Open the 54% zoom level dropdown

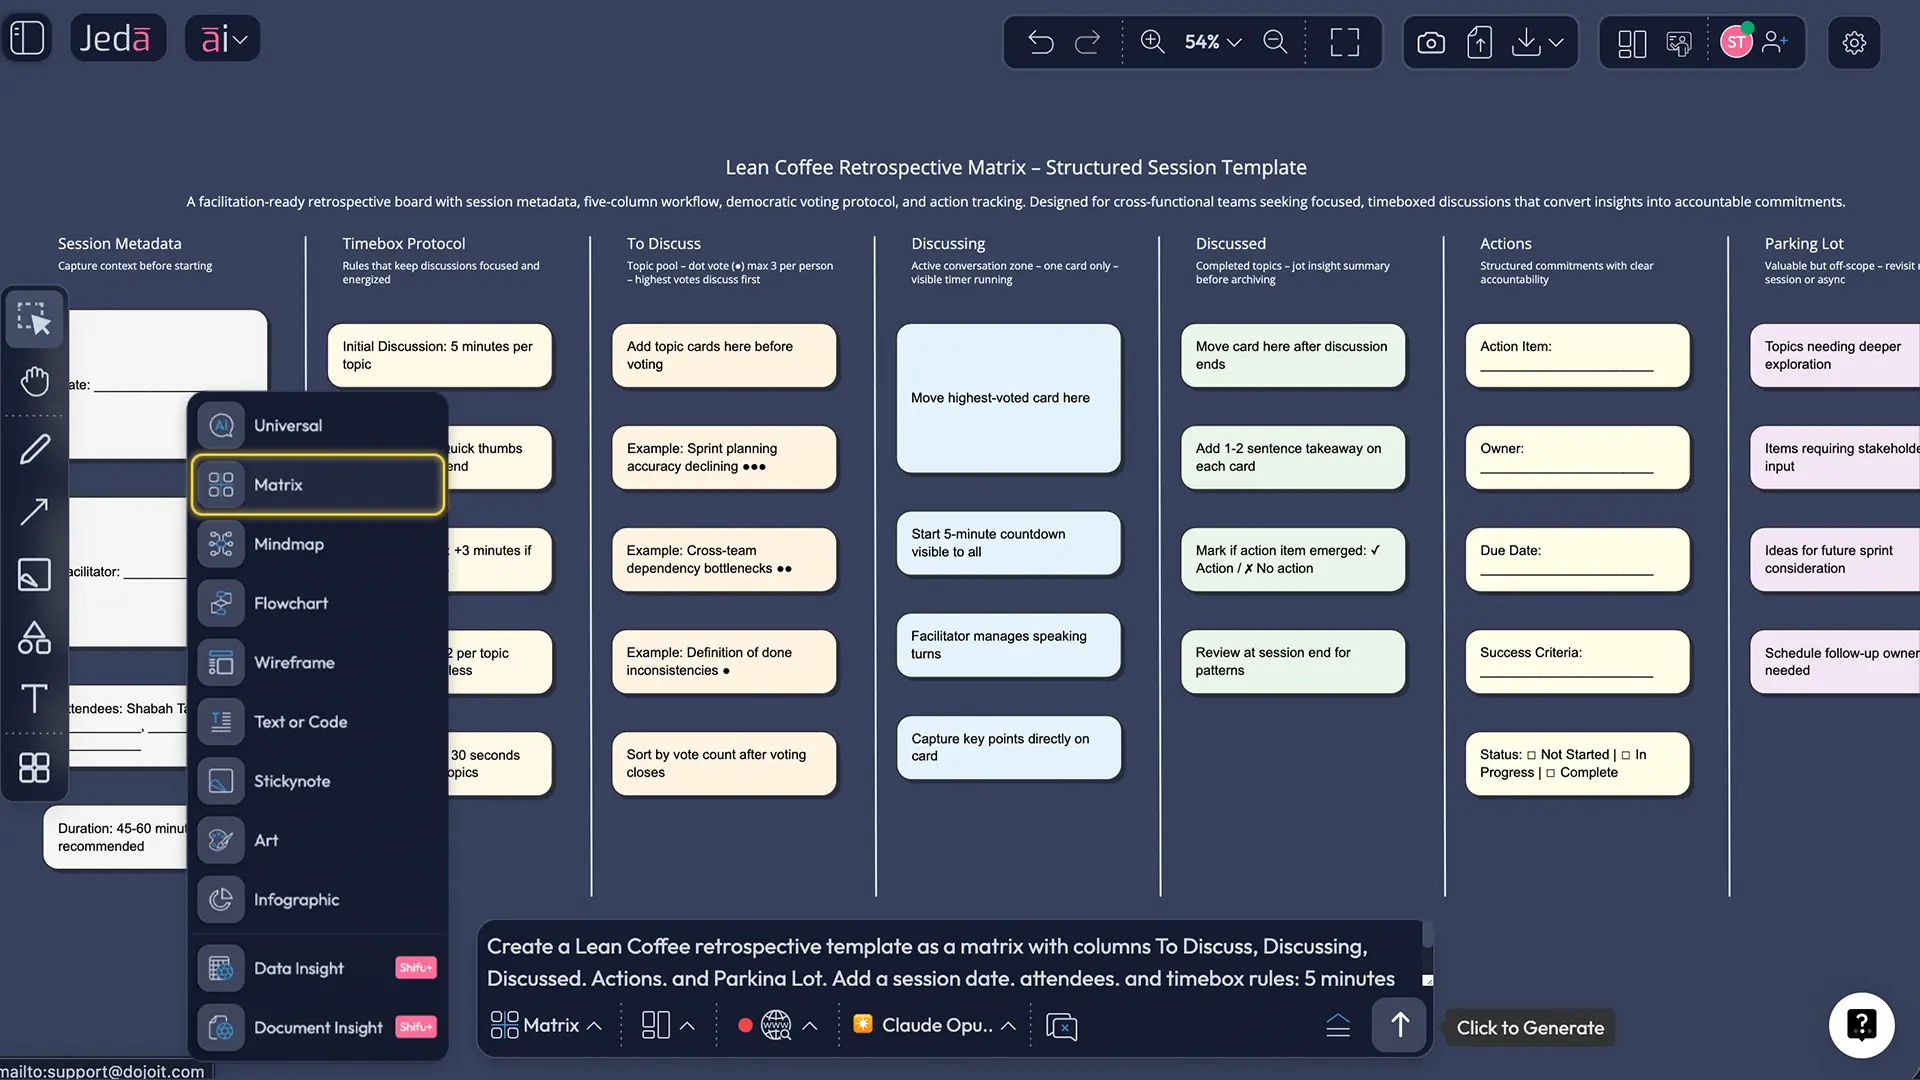point(1213,42)
